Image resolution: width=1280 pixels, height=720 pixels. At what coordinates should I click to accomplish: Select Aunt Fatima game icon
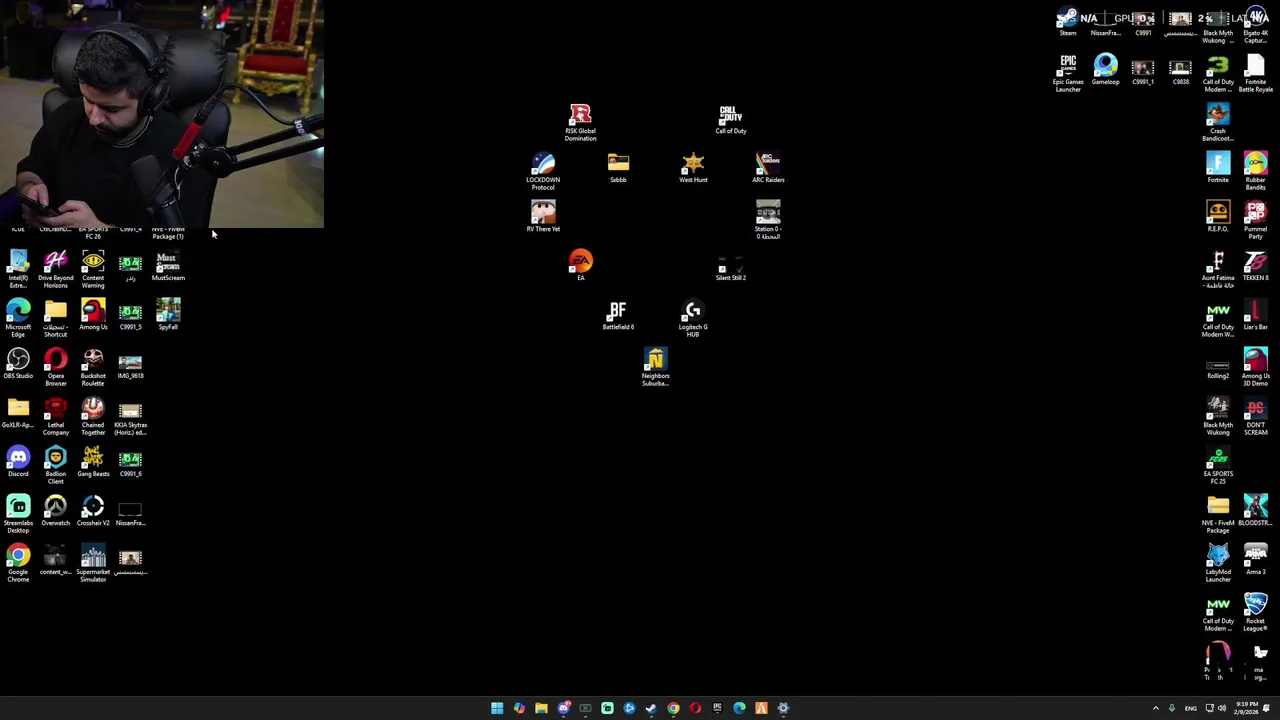(x=1218, y=269)
